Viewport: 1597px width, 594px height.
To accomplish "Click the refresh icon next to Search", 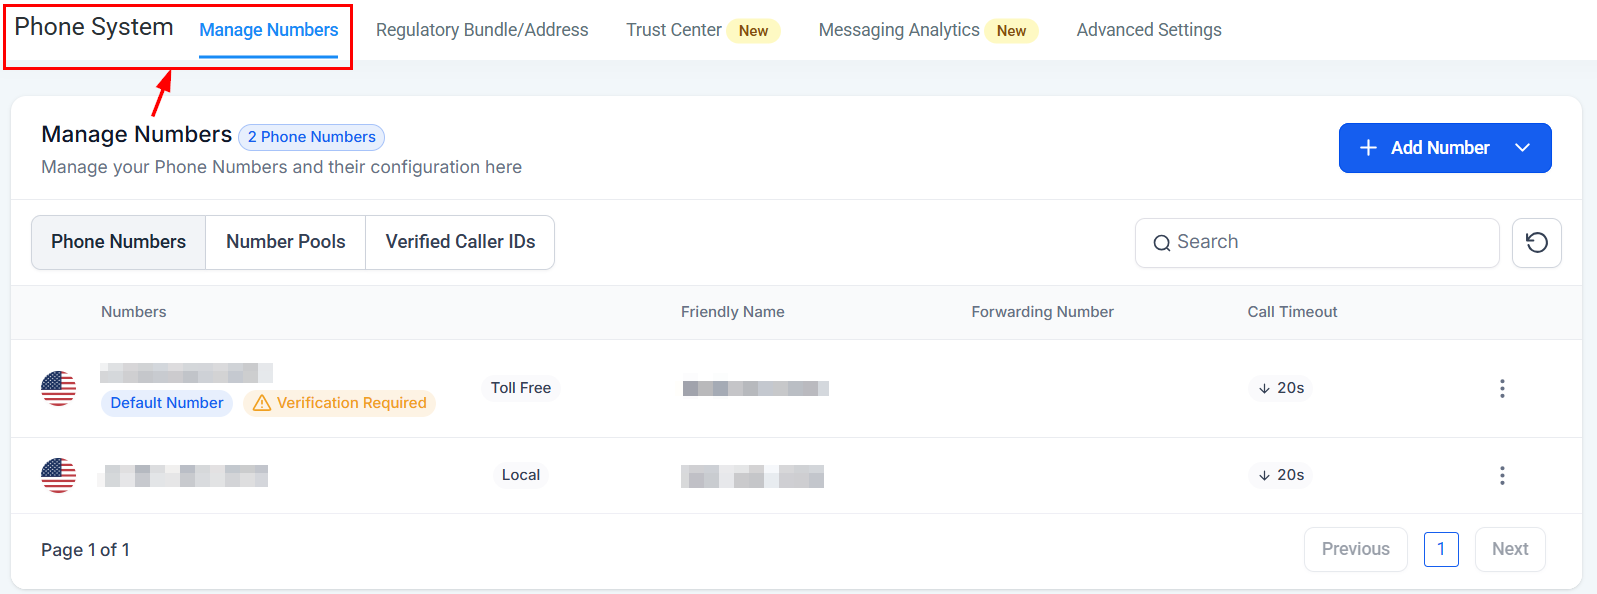I will (1536, 243).
